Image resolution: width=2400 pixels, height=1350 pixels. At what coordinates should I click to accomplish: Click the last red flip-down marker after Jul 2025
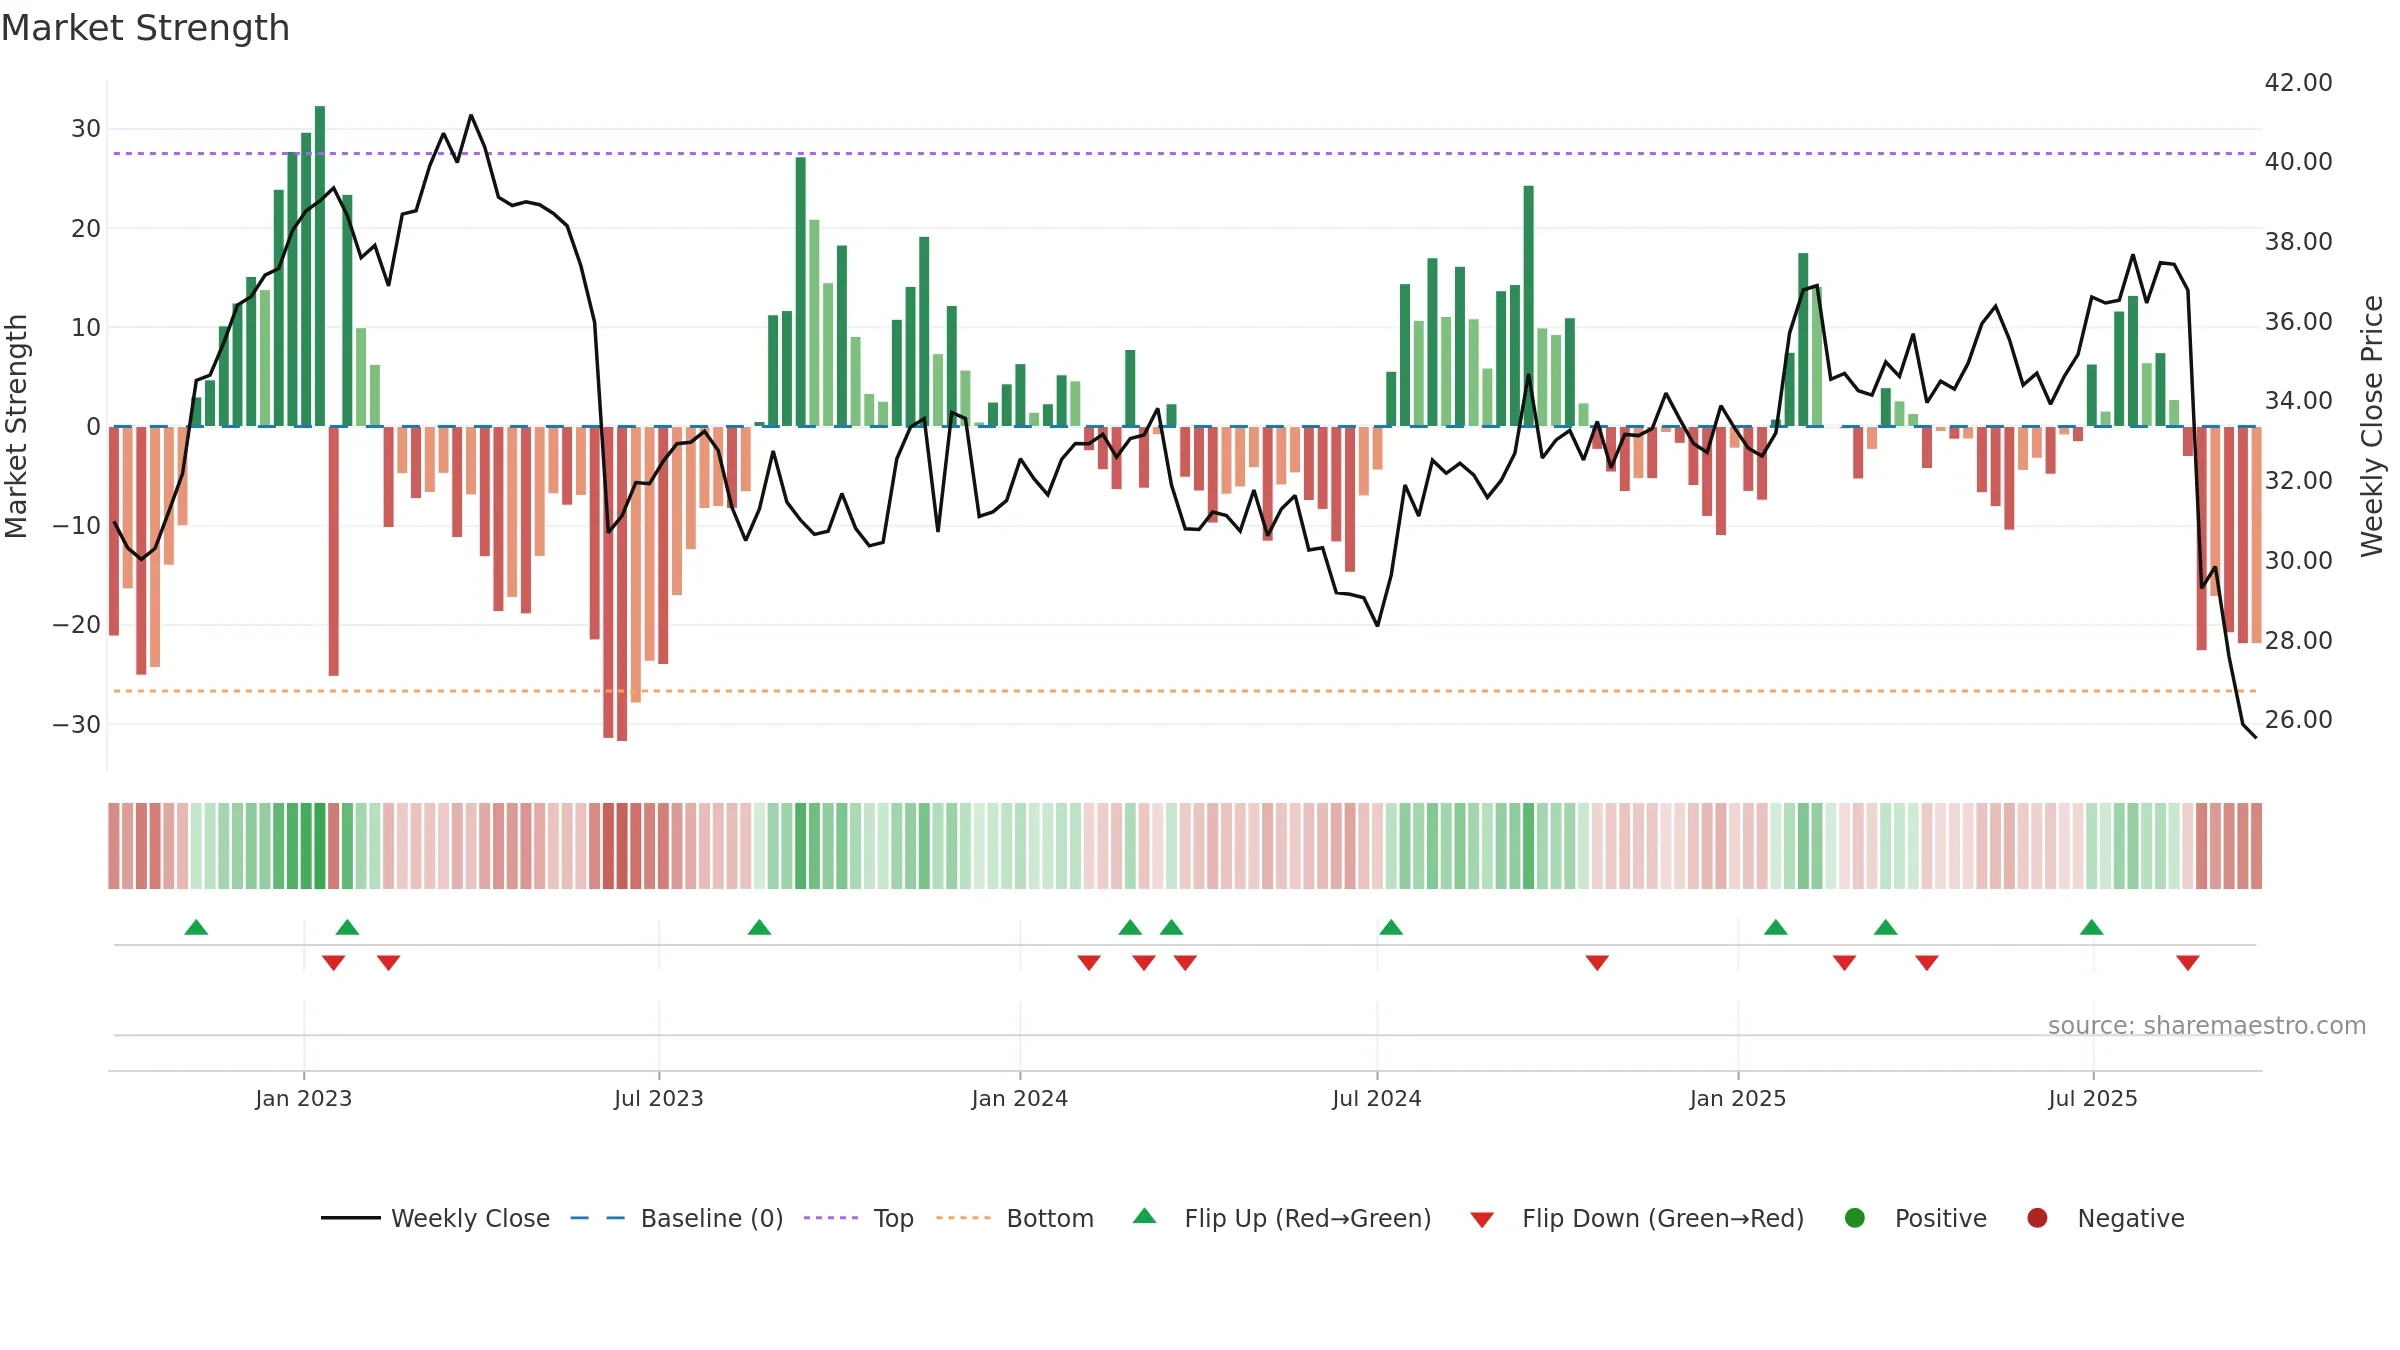[x=2188, y=962]
